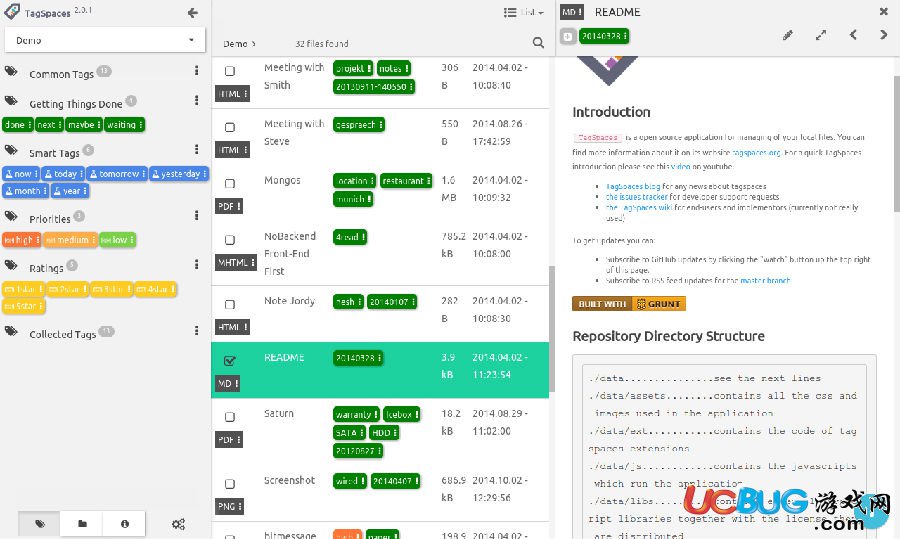900x539 pixels.
Task: Open Priorities group options menu
Action: point(196,215)
